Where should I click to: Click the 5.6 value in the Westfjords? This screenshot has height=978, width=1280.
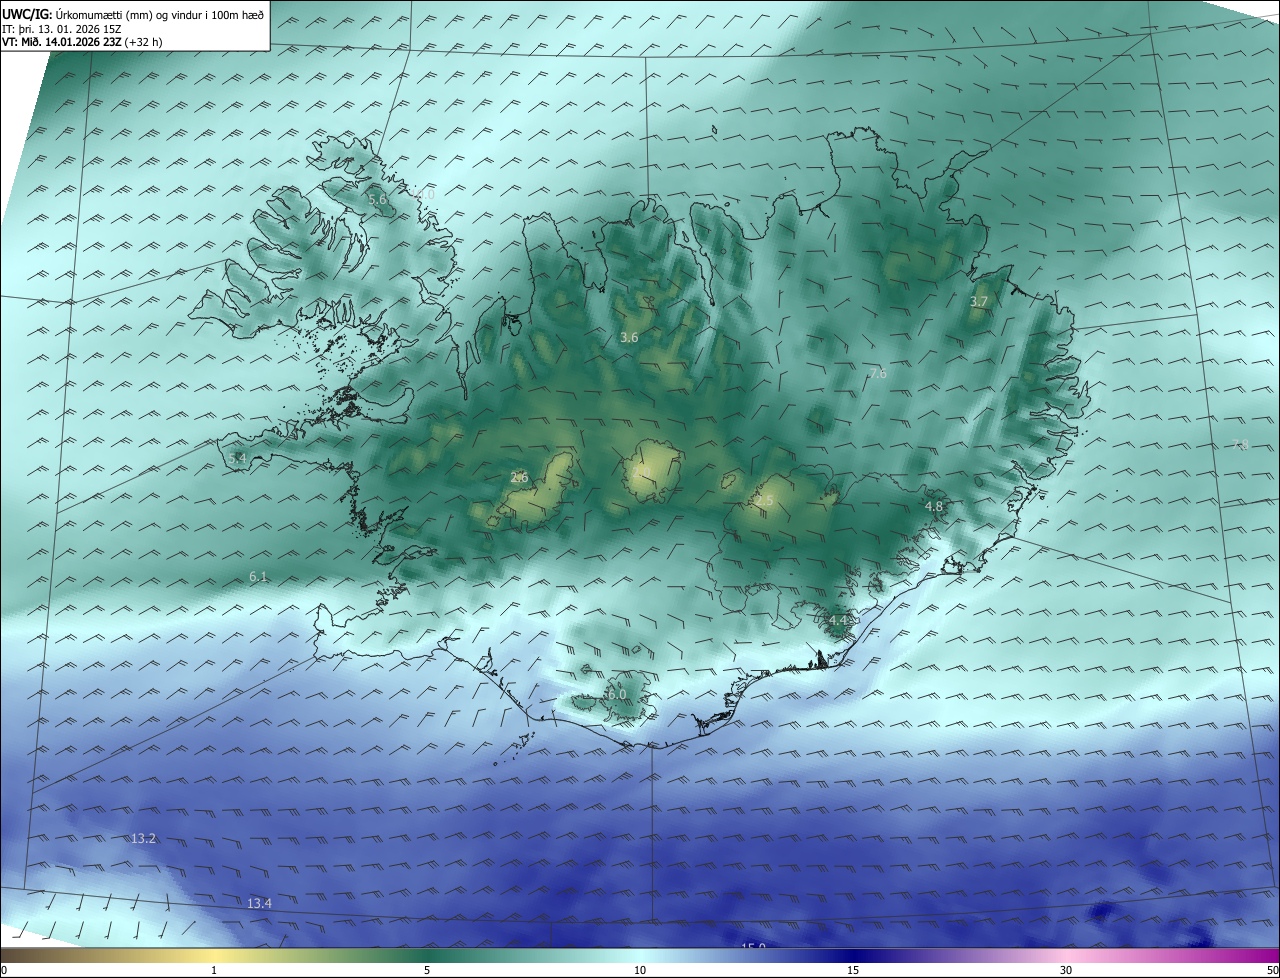coord(377,200)
